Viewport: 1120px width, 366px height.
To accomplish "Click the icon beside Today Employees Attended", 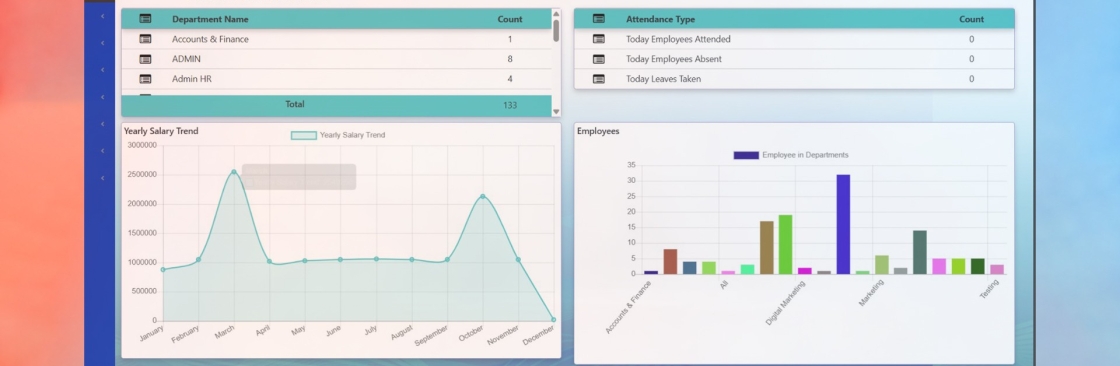I will coord(599,39).
